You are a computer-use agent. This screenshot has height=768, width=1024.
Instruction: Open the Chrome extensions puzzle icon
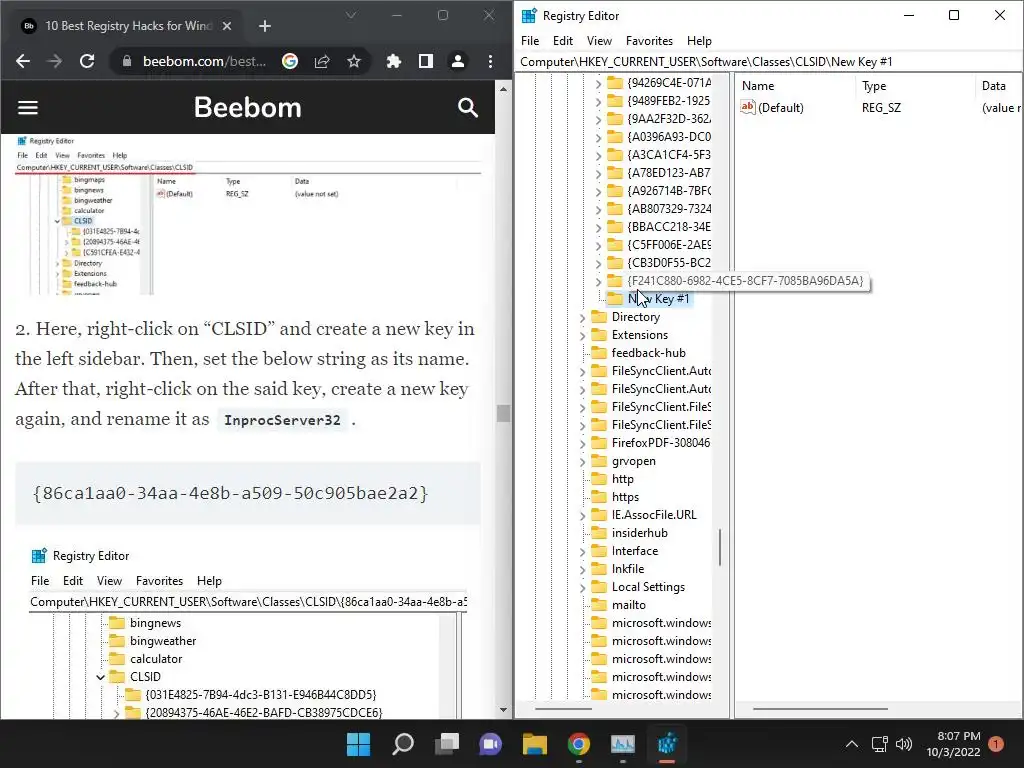coord(394,61)
